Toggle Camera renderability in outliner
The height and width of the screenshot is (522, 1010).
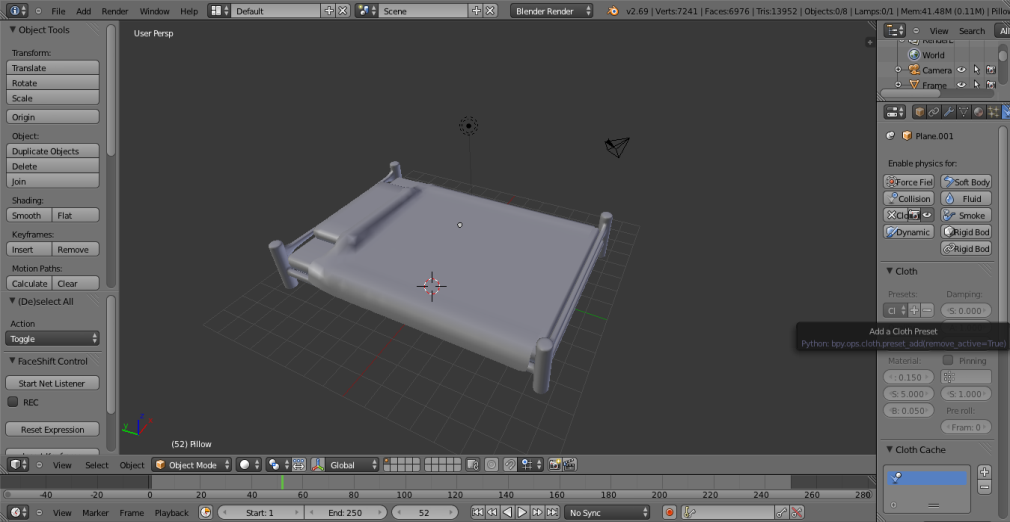point(991,70)
